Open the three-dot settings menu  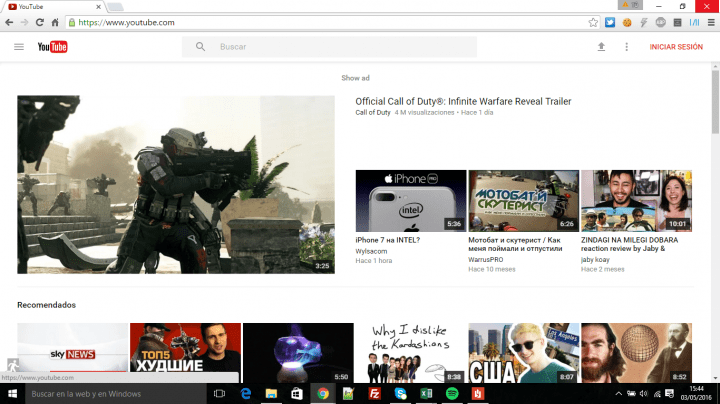coord(626,47)
